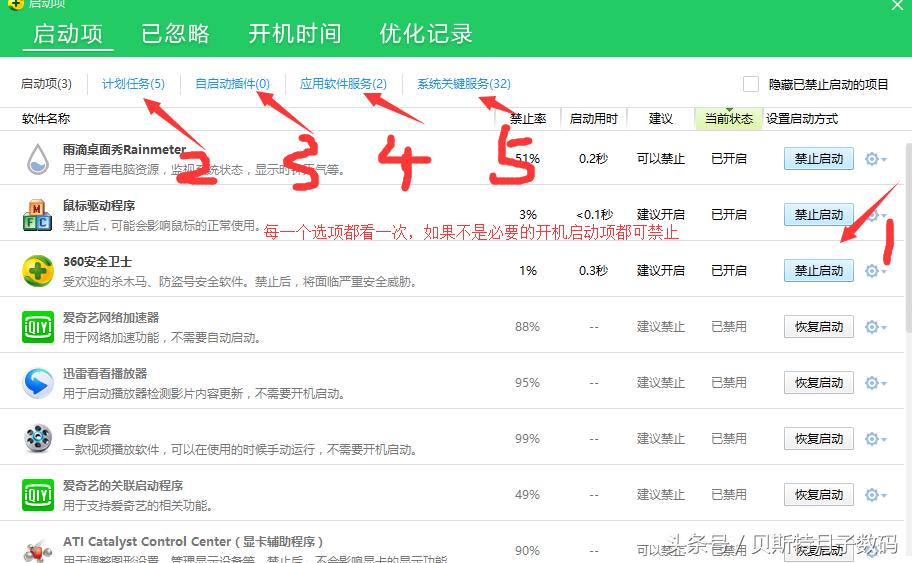Viewport: 912px width, 563px height.
Task: Open gear settings for 雨滴桌面秀Rainmeter row
Action: click(875, 159)
